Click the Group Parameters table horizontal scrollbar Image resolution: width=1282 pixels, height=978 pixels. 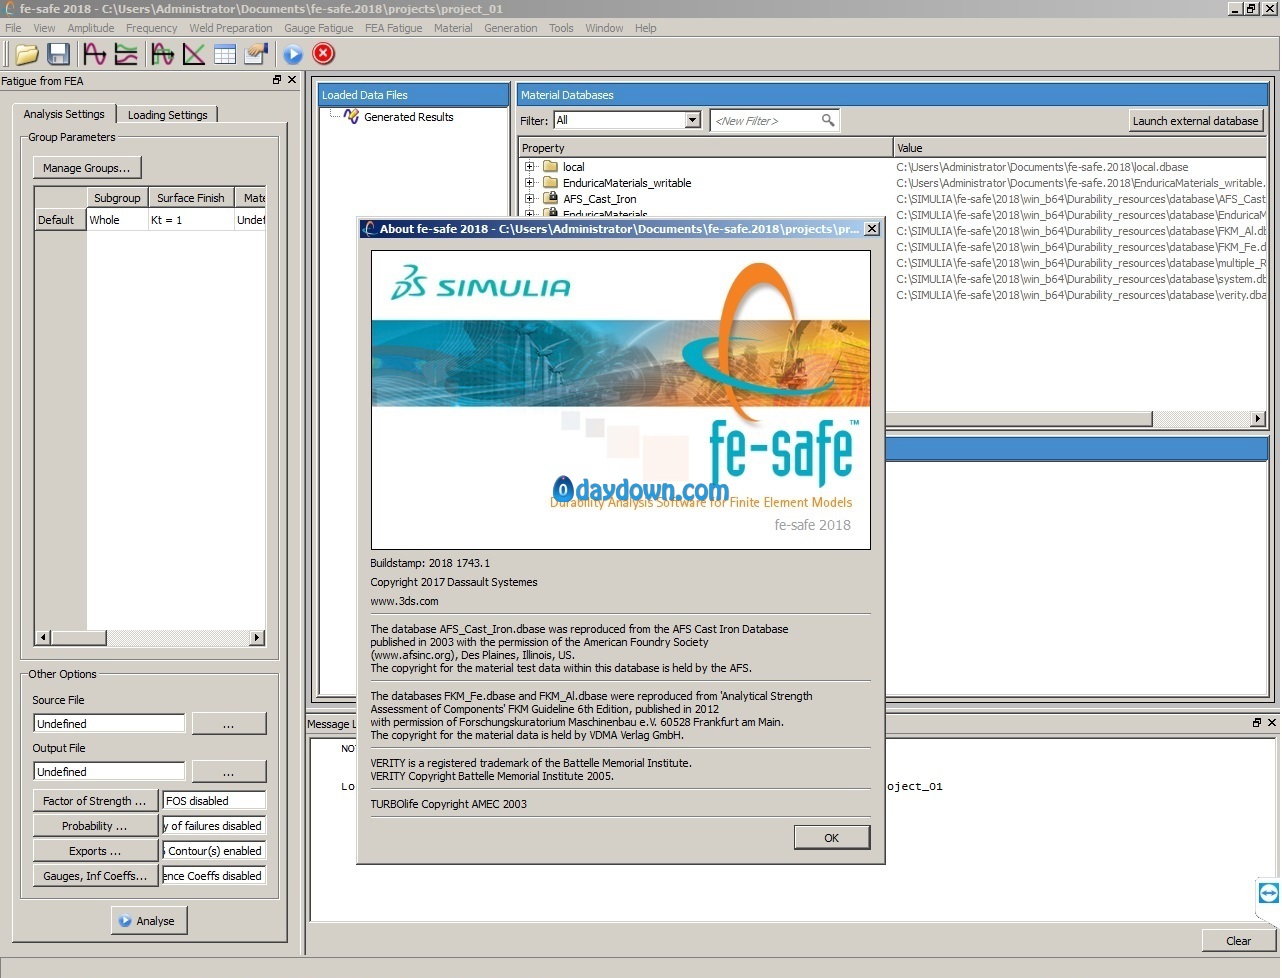tap(150, 637)
